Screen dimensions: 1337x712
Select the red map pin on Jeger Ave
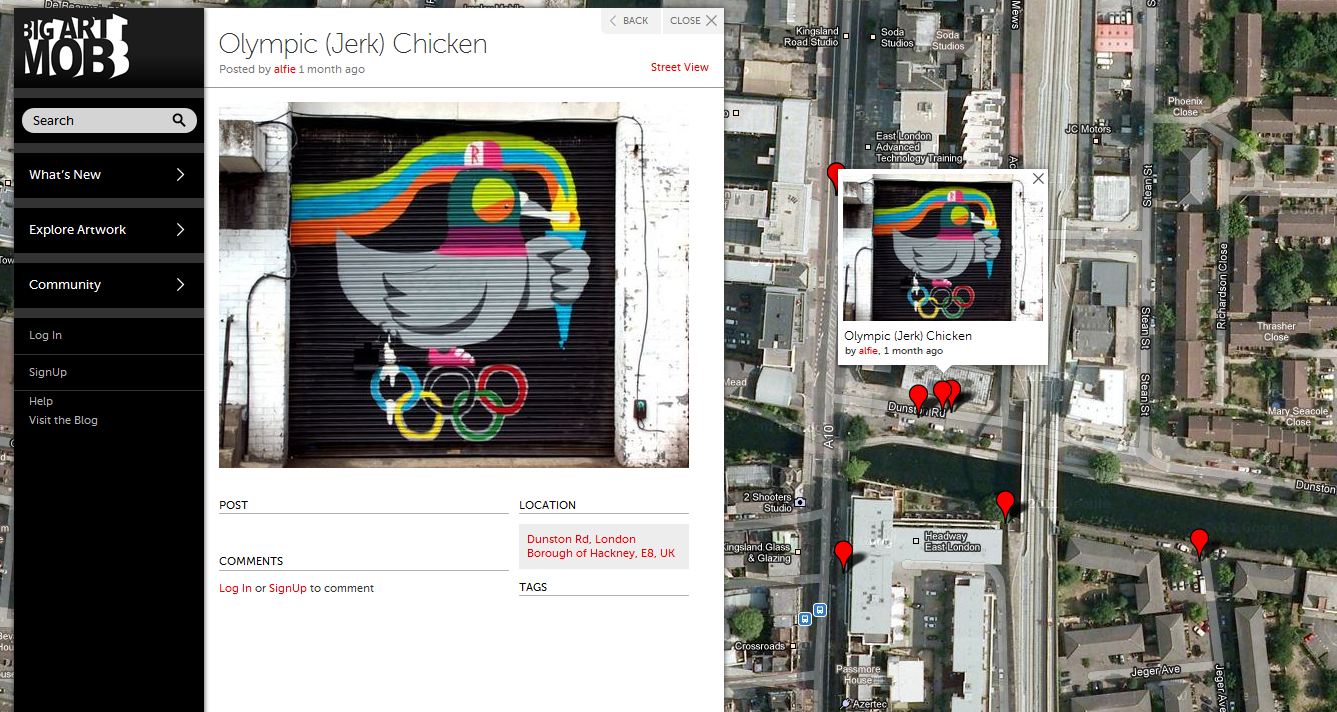click(1199, 542)
